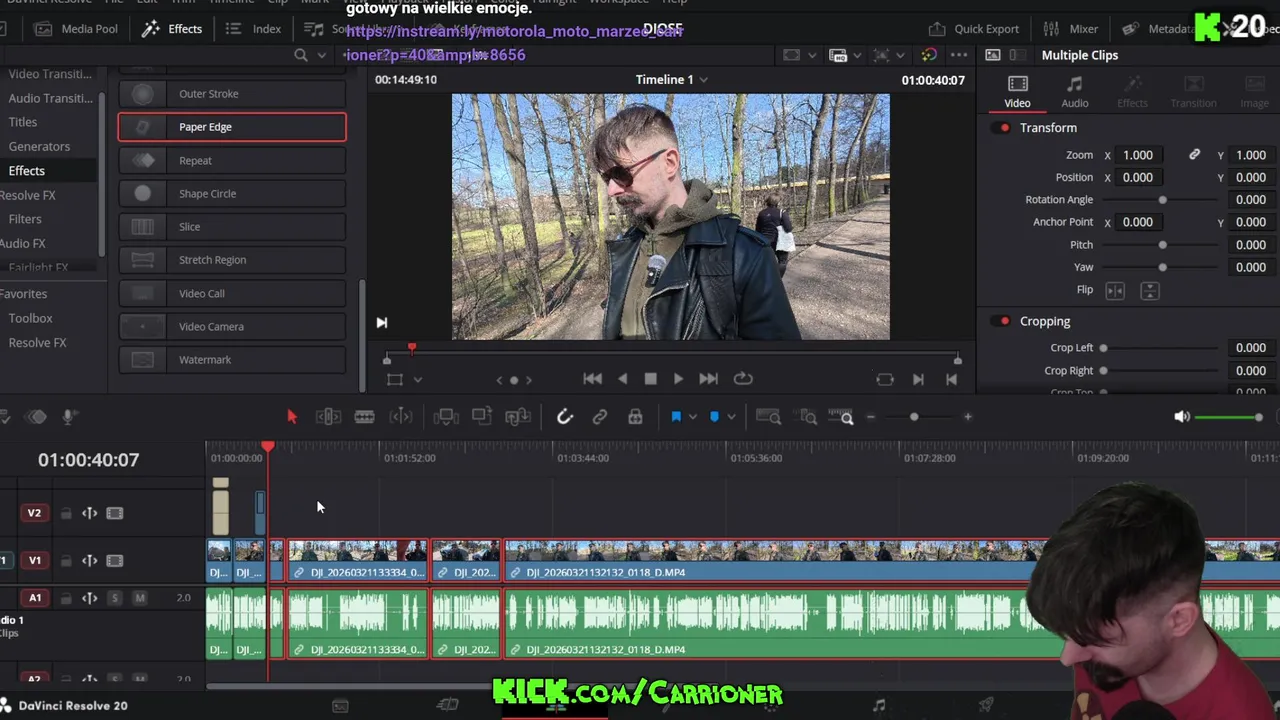Edit the Zoom X value field
The width and height of the screenshot is (1280, 720).
tap(1138, 155)
